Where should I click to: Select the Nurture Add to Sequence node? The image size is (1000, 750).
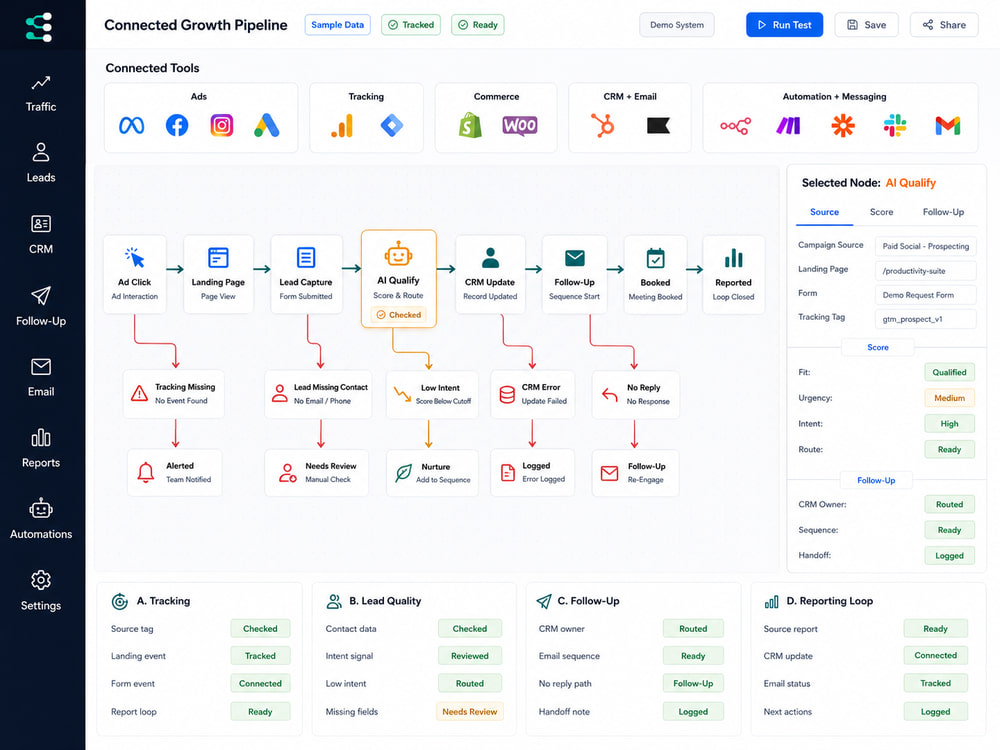(432, 473)
